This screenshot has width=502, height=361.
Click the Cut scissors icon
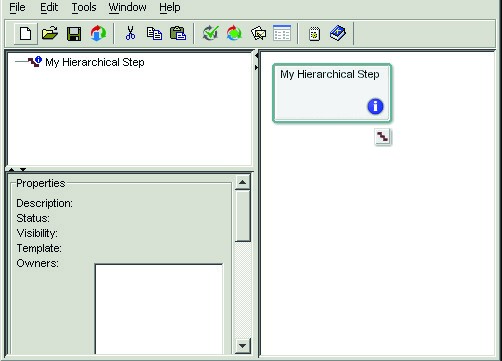pyautogui.click(x=130, y=33)
